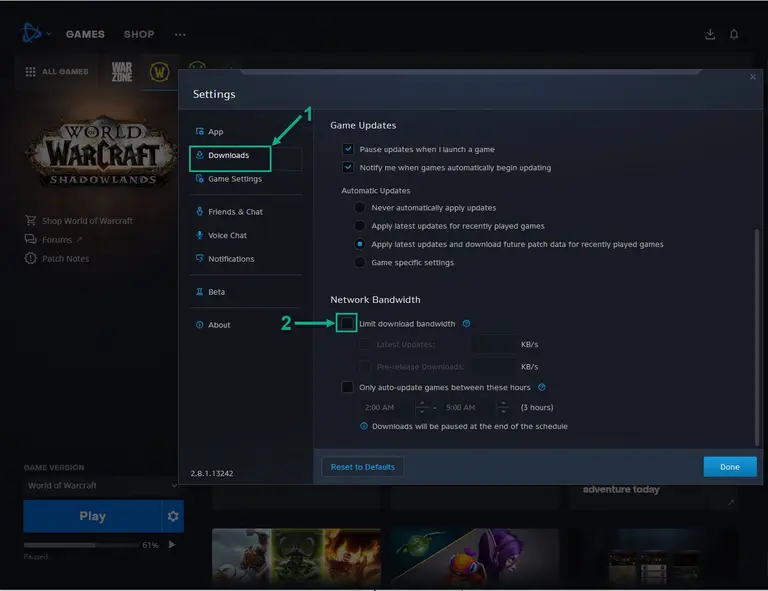
Task: Close the Settings dialog
Action: 753,77
